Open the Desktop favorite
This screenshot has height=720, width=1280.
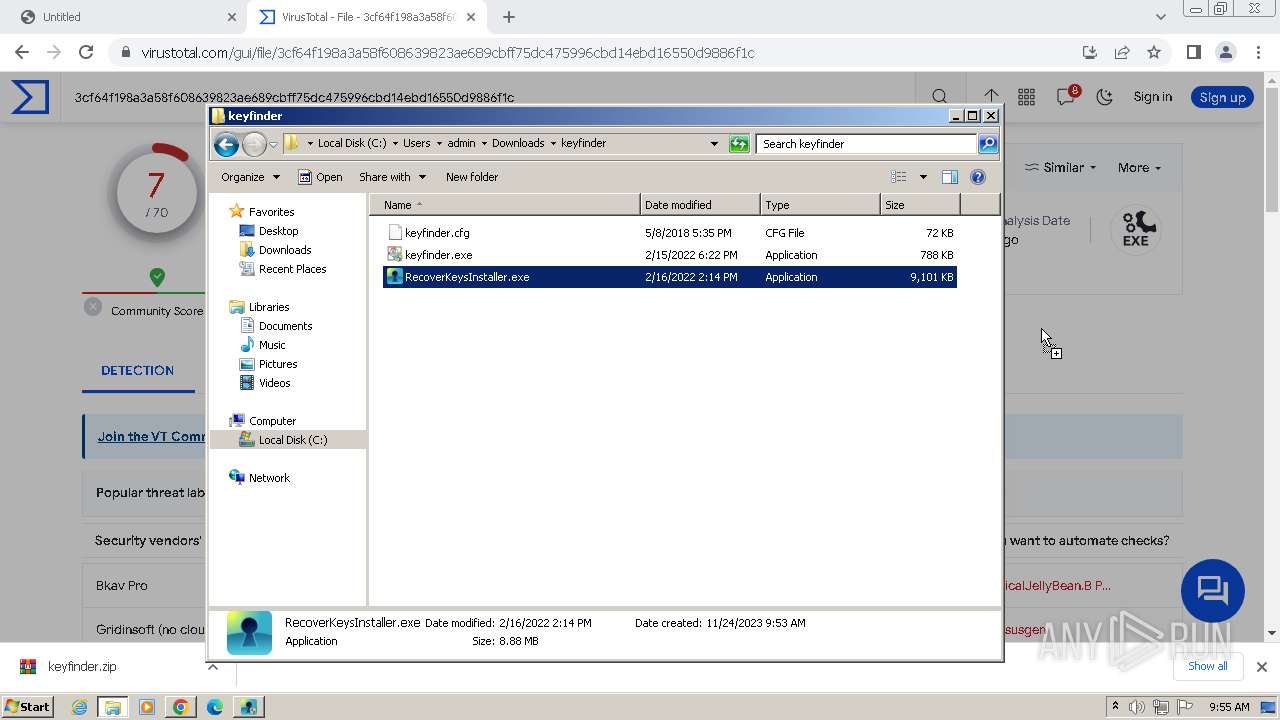point(278,231)
